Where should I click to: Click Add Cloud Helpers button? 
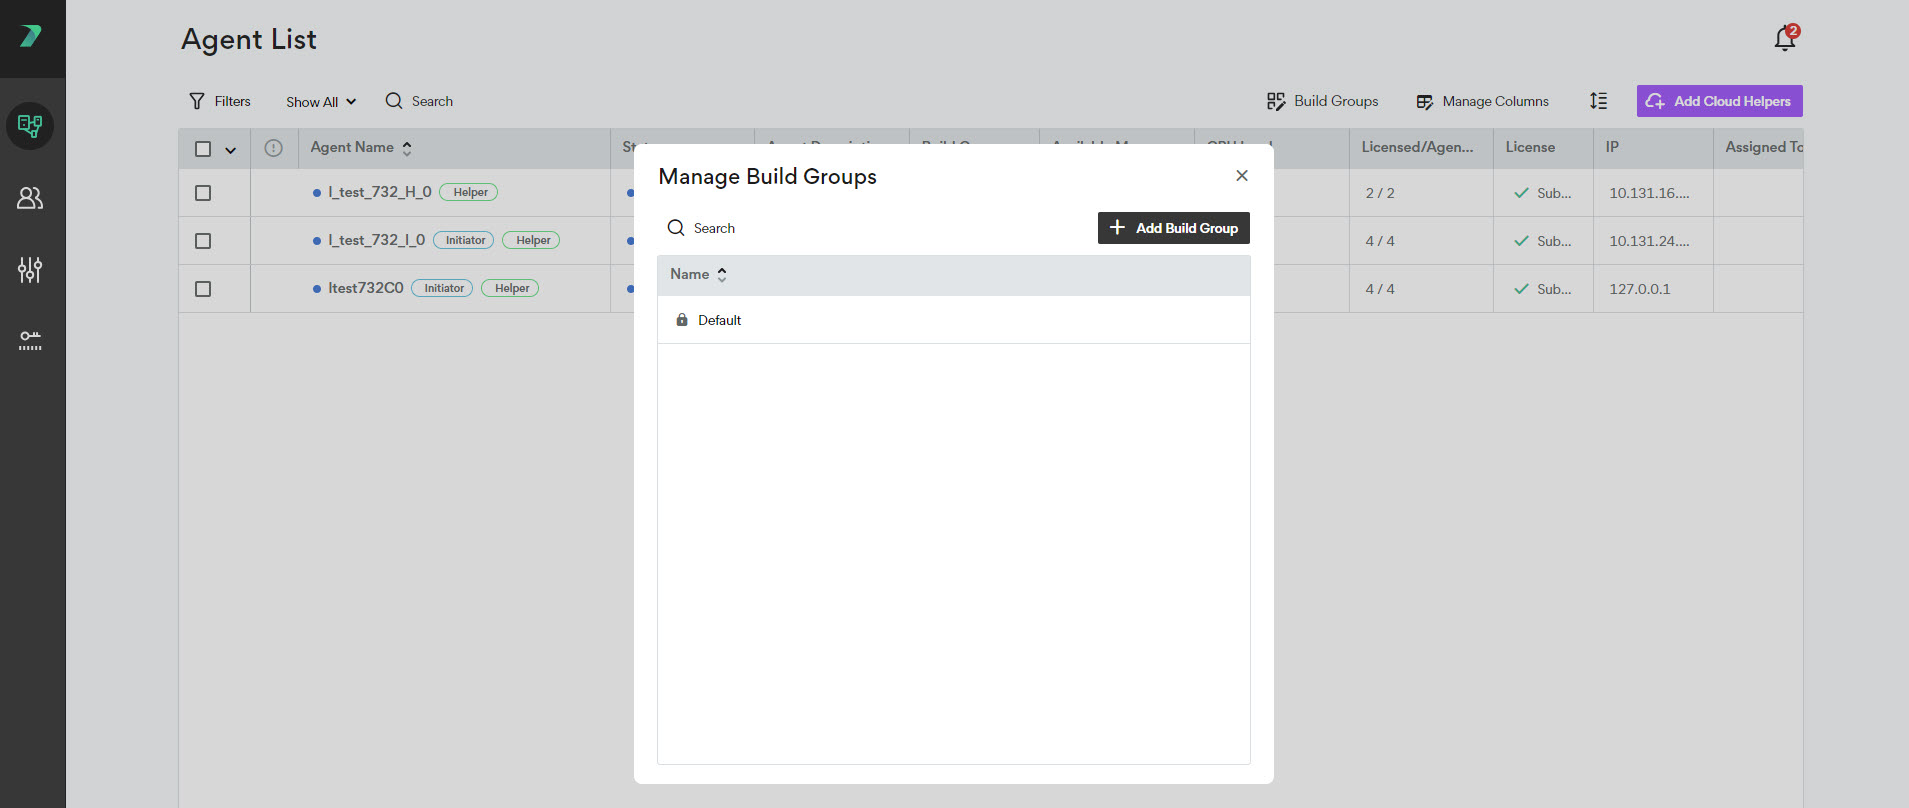pos(1719,101)
